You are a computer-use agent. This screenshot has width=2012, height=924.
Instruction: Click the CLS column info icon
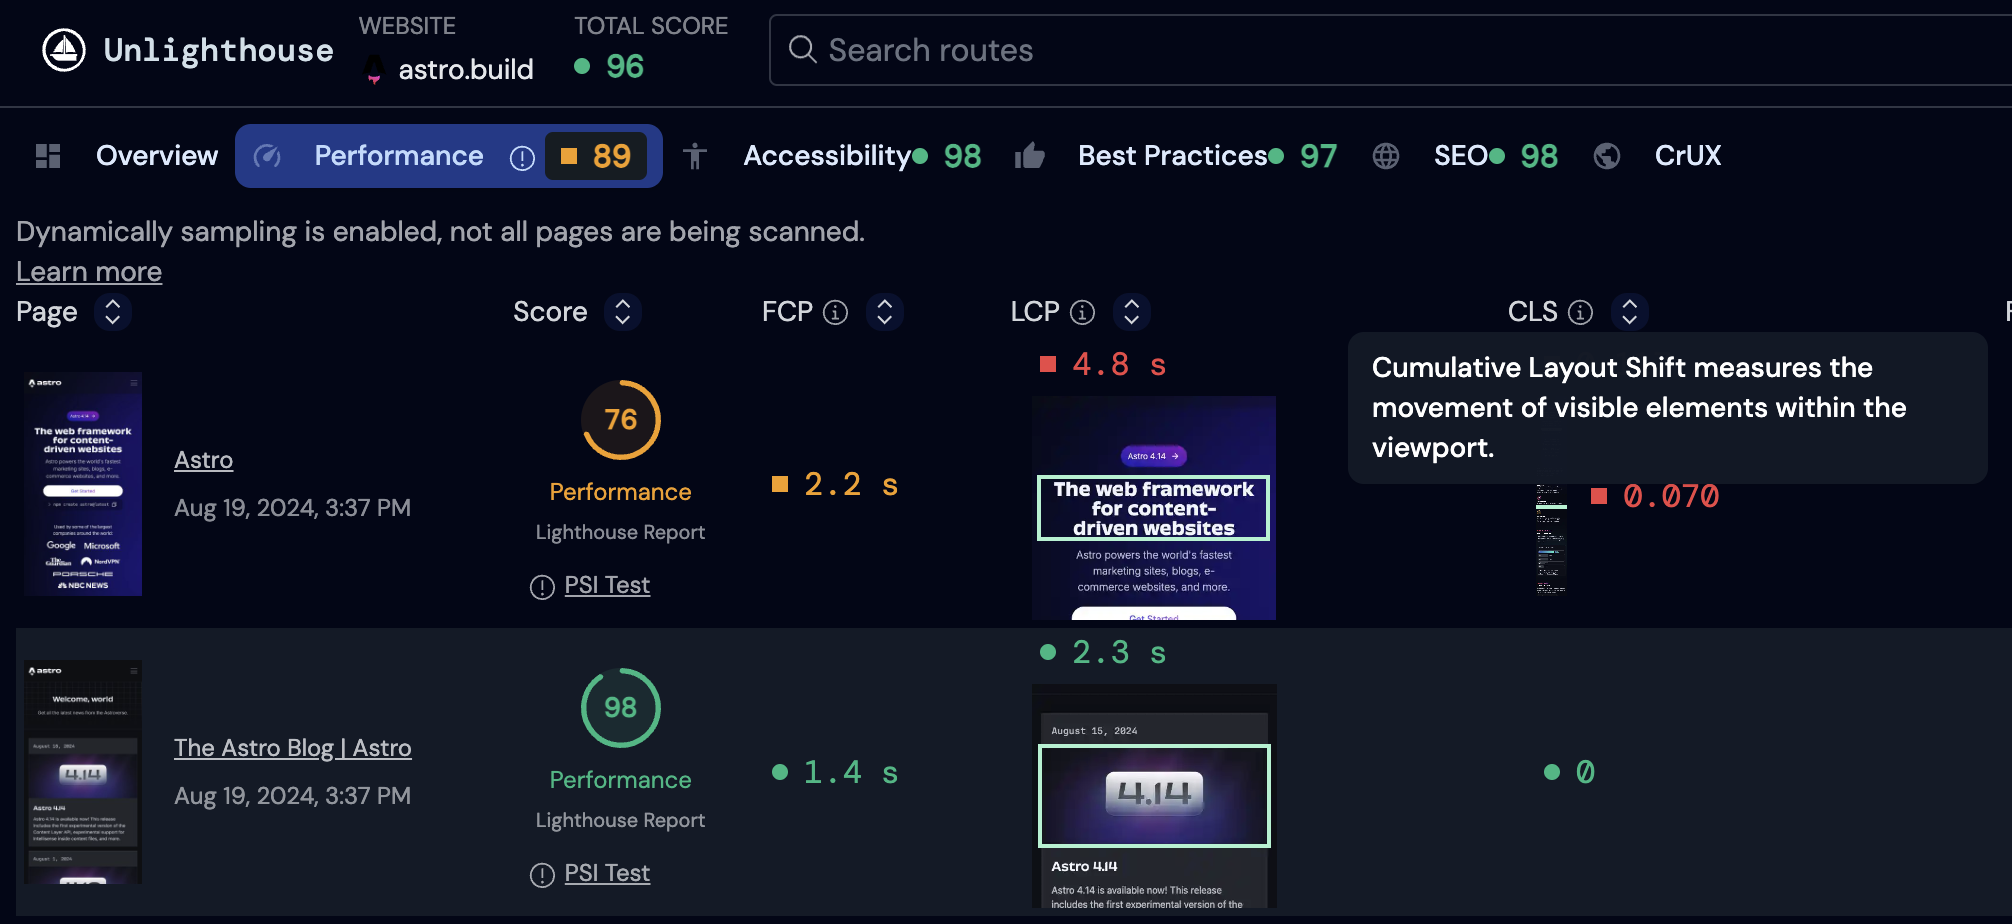coord(1580,312)
